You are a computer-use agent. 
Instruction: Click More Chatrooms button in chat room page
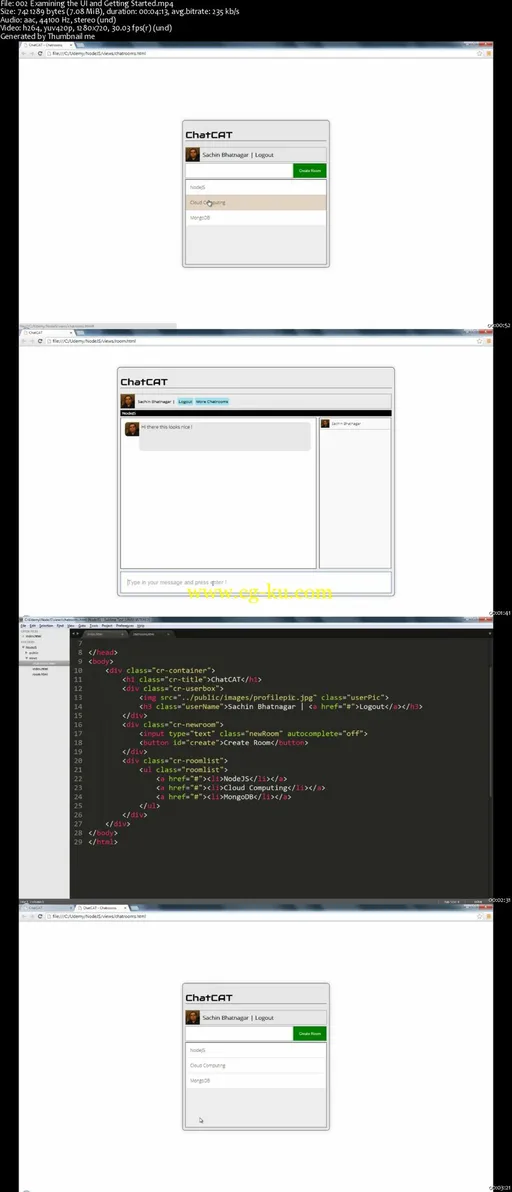(x=212, y=401)
